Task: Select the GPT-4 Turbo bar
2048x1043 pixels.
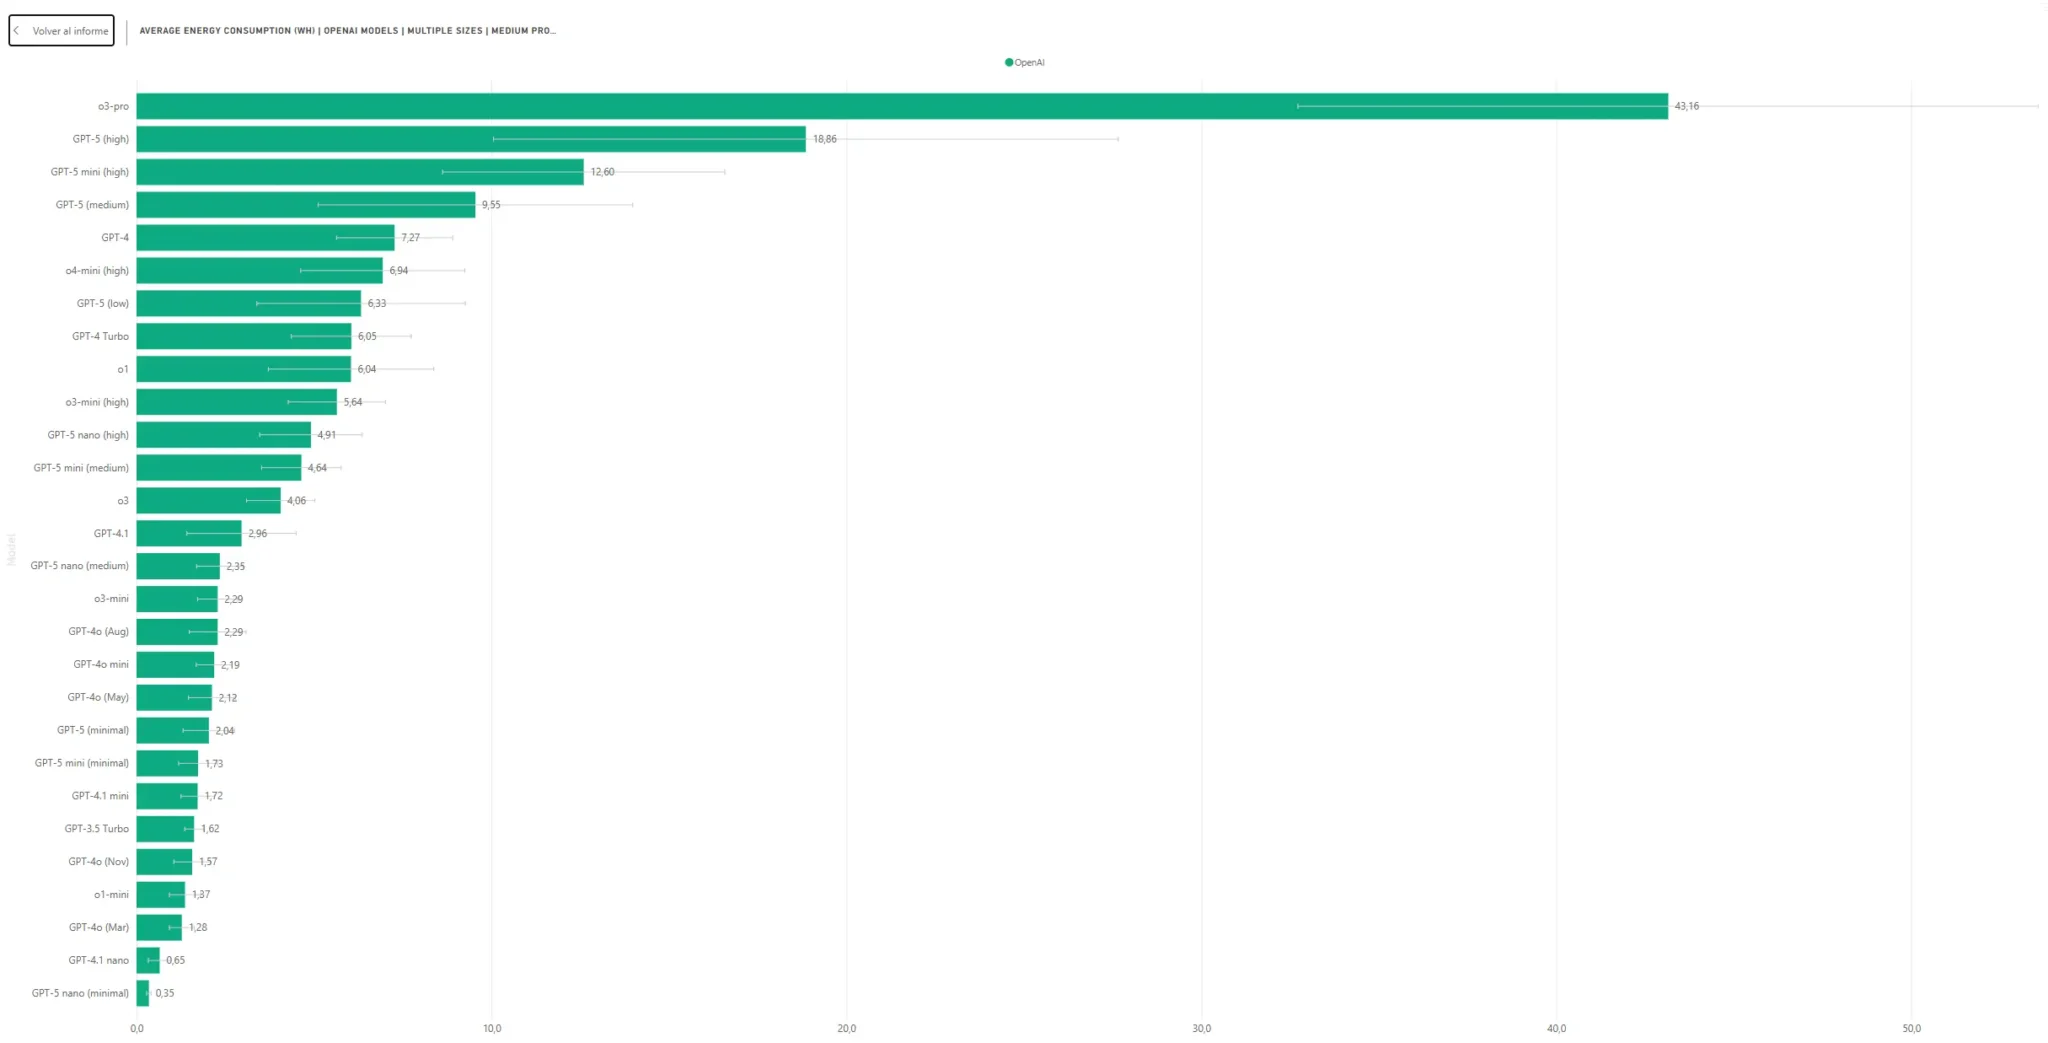Action: [244, 336]
